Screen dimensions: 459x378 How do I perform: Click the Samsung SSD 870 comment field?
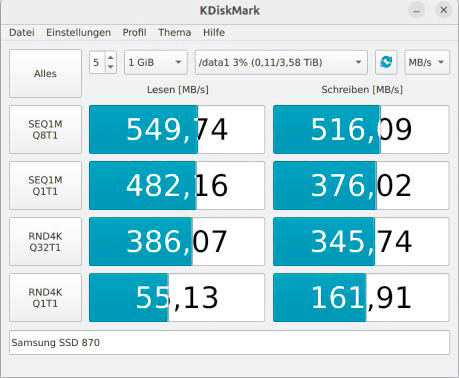229,343
